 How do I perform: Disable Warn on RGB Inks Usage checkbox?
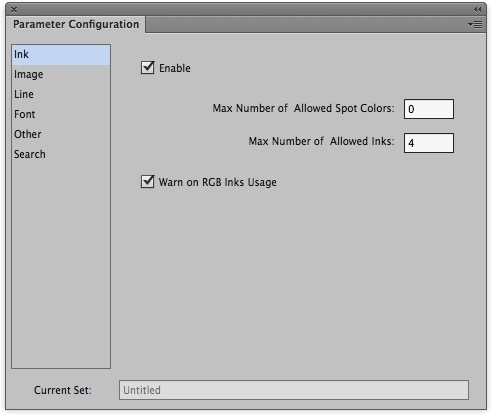click(x=147, y=182)
